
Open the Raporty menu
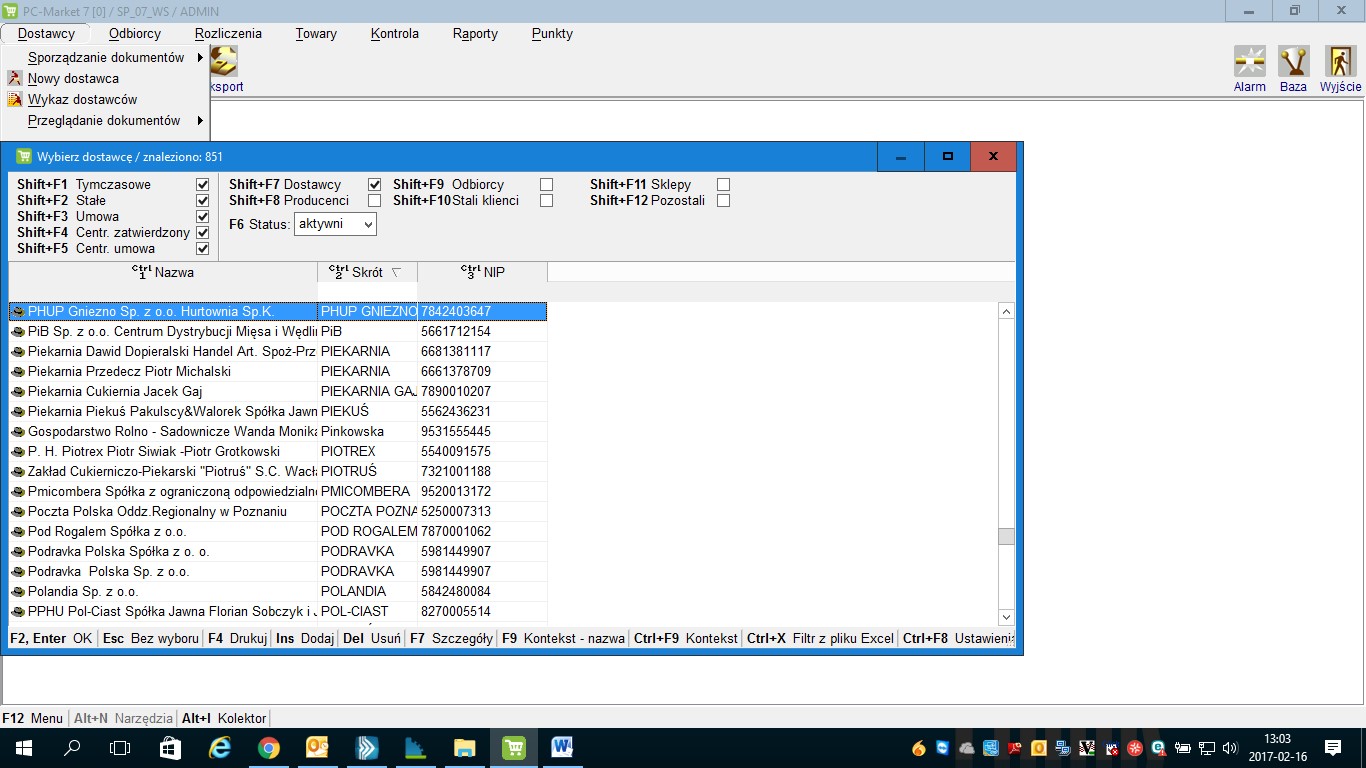tap(475, 33)
